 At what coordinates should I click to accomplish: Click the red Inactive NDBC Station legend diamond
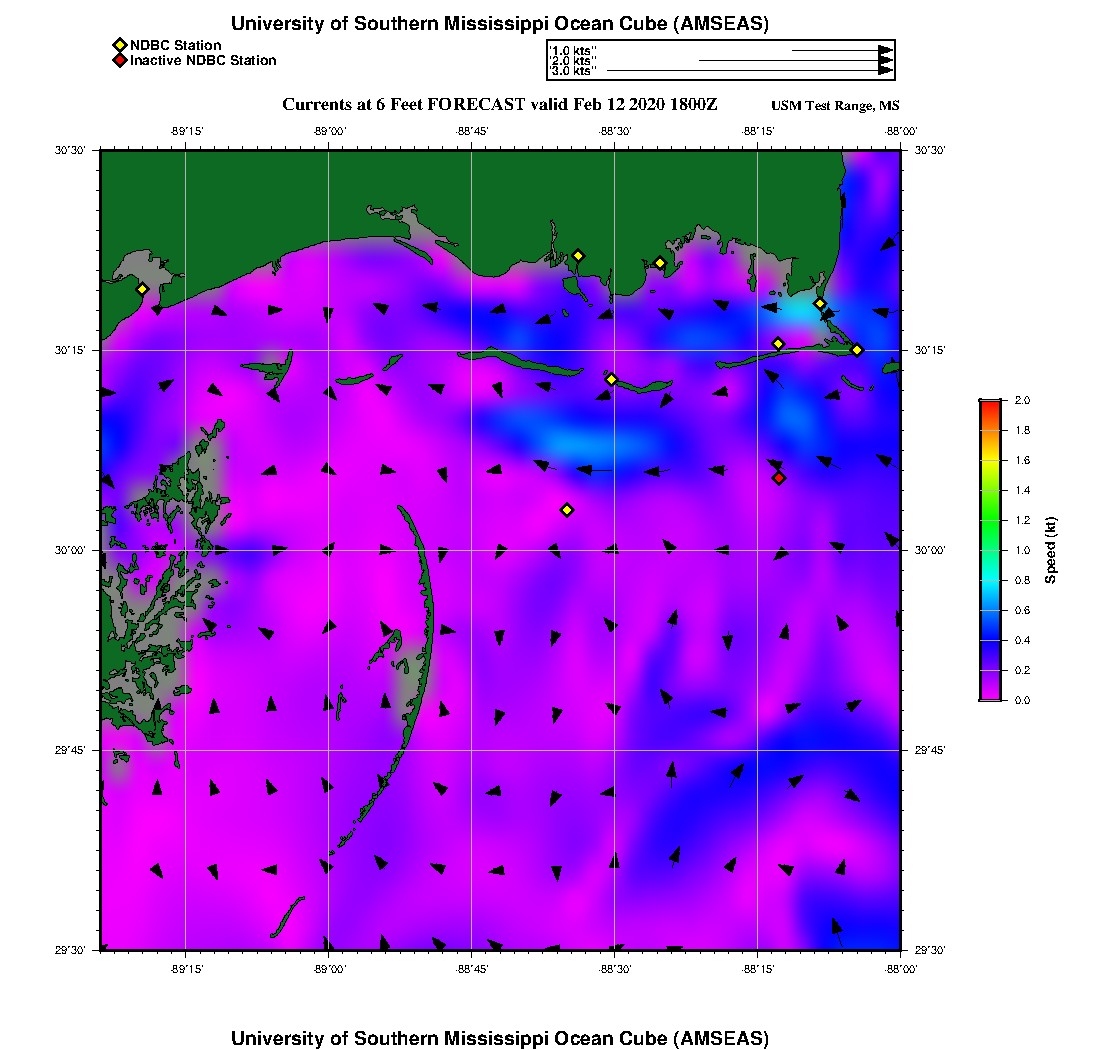119,60
